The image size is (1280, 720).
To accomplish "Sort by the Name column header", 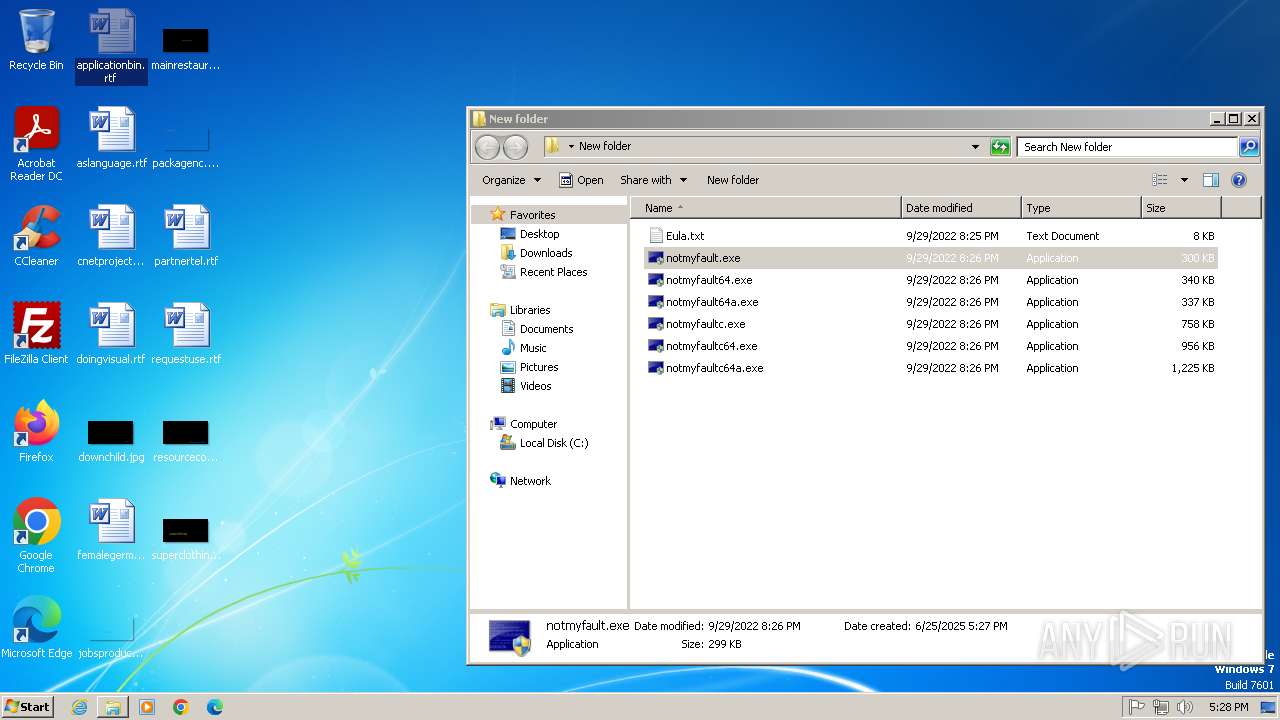I will 766,208.
